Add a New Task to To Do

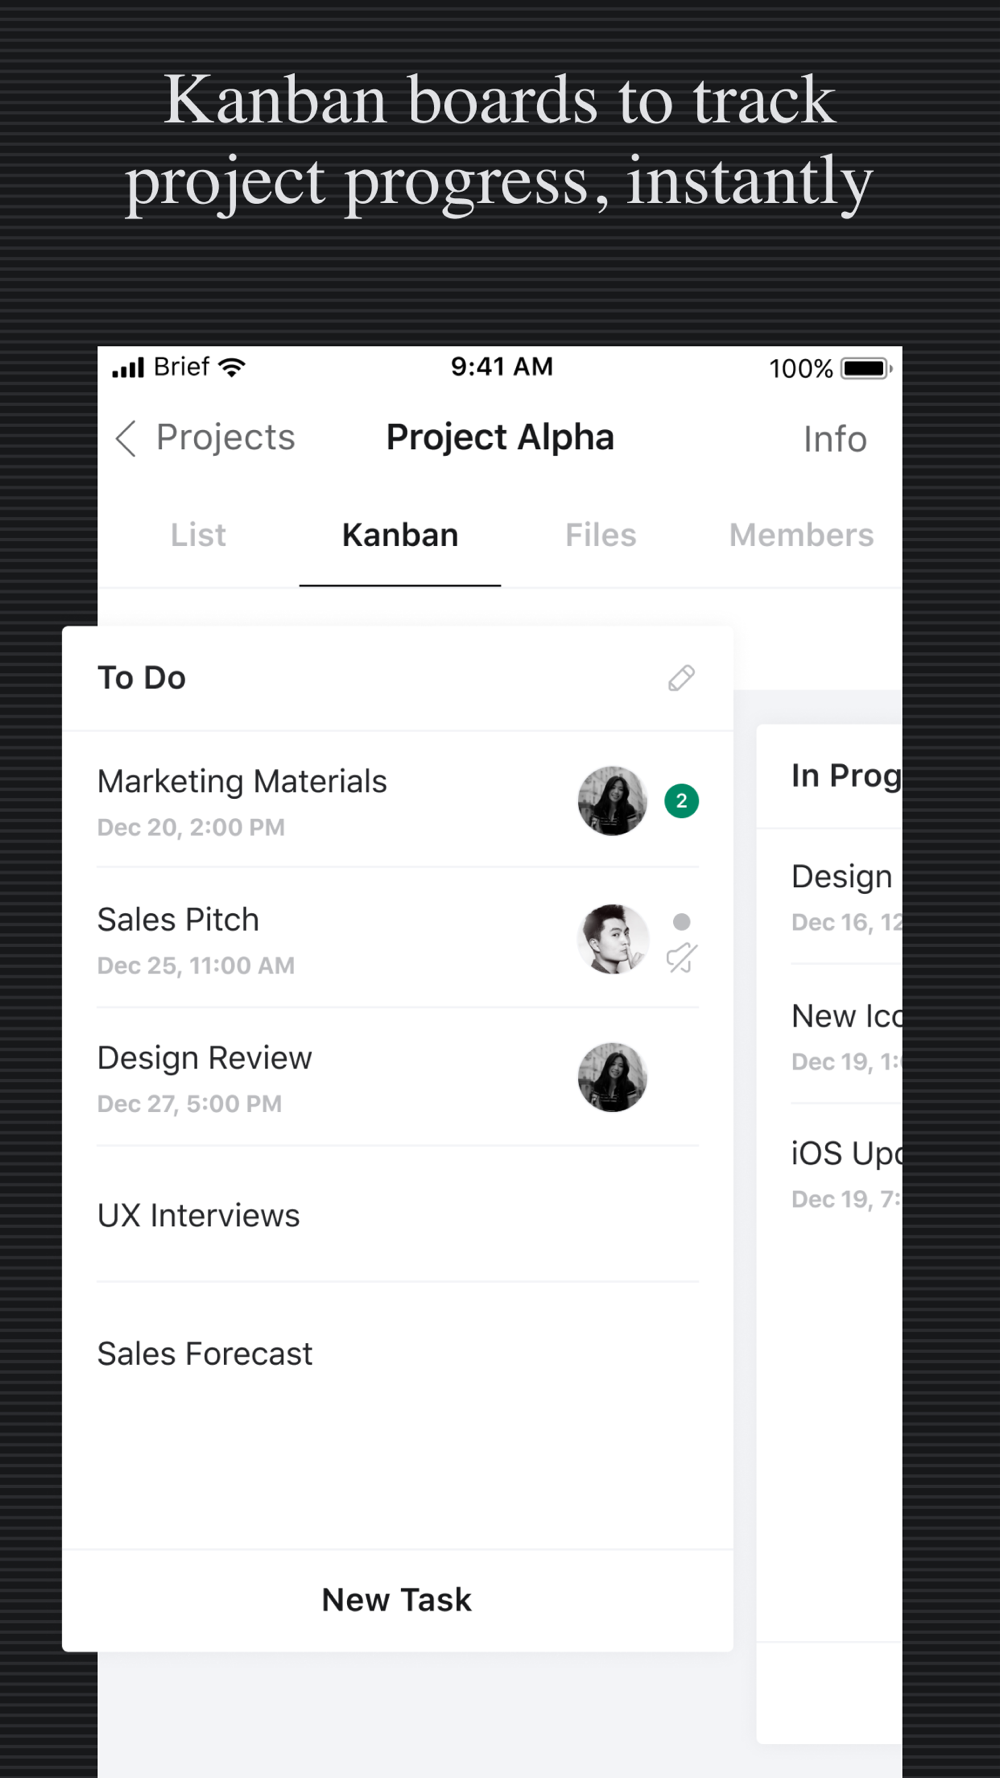pyautogui.click(x=397, y=1600)
